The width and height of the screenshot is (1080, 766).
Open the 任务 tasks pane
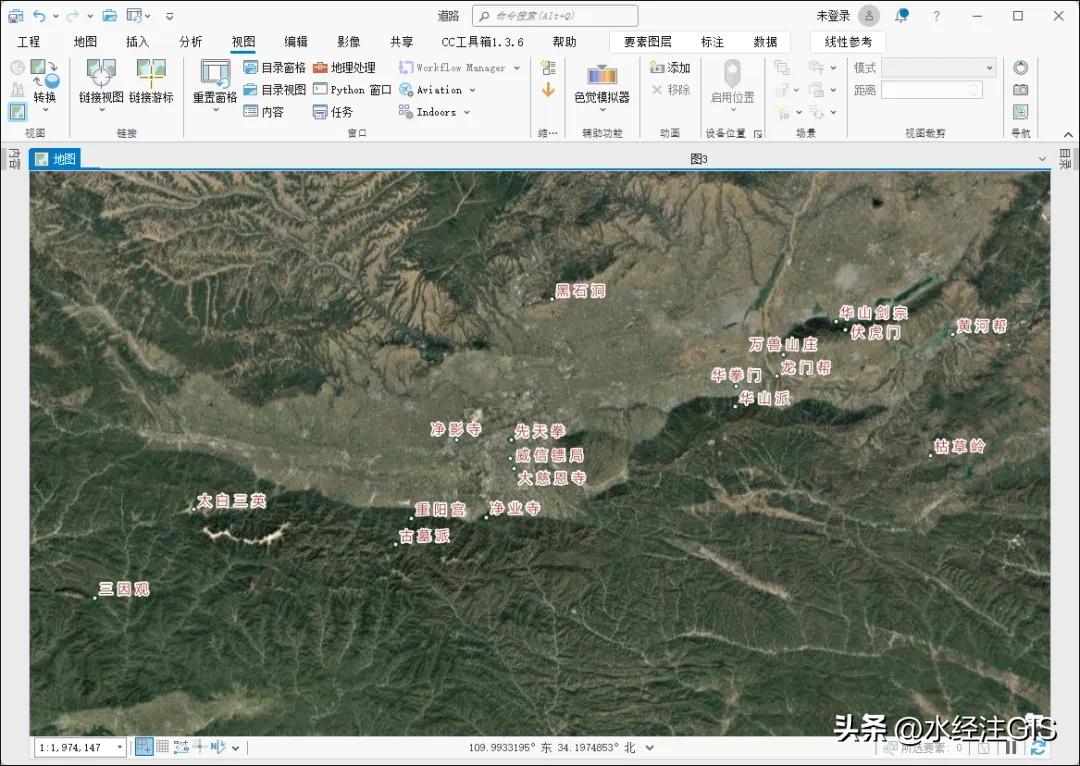(345, 111)
